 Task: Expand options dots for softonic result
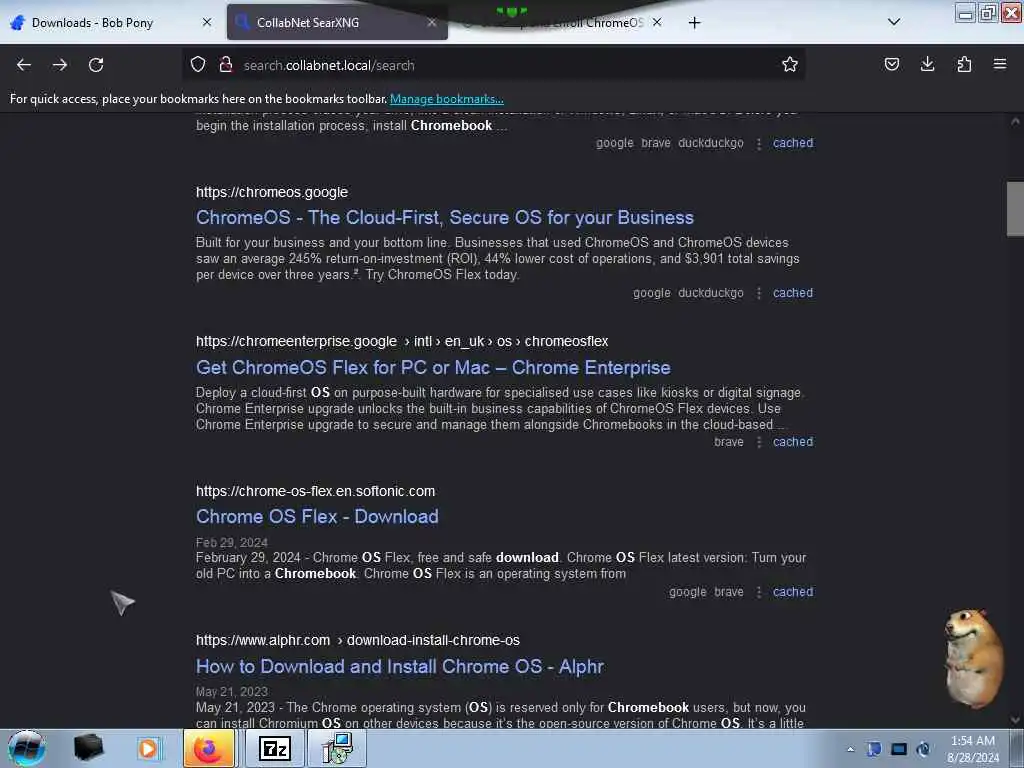tap(758, 592)
